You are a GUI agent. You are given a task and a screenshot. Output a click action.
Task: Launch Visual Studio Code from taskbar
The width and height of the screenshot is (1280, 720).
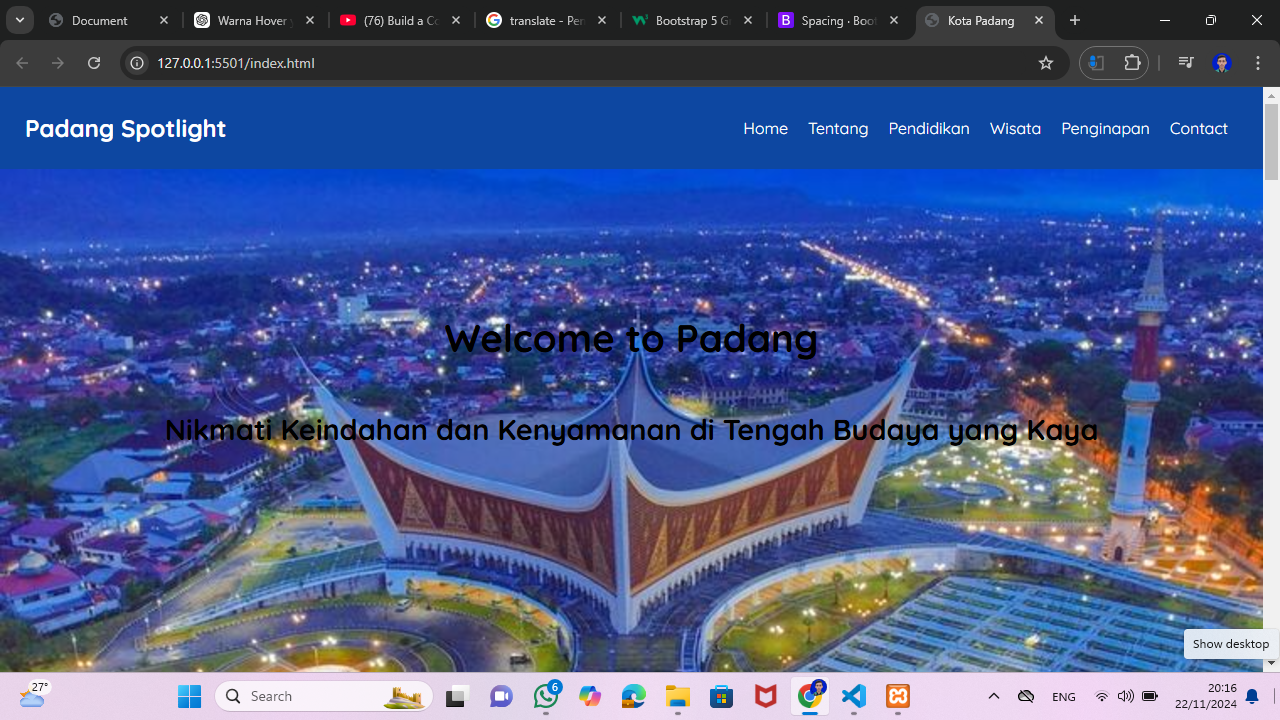[854, 696]
